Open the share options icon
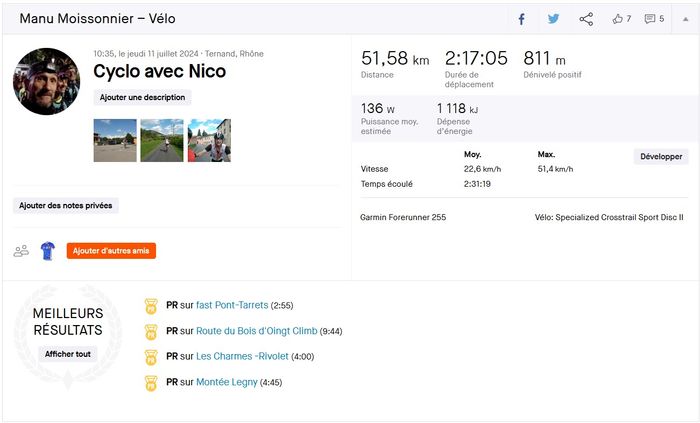700x423 pixels. coord(586,19)
